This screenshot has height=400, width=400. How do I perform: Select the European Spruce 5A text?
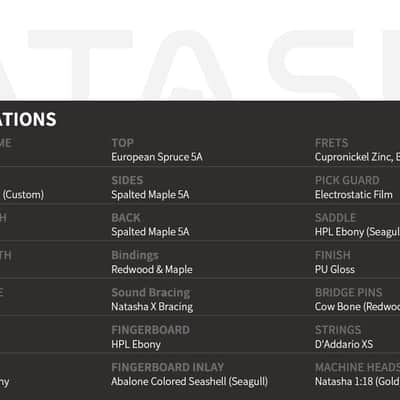point(157,157)
